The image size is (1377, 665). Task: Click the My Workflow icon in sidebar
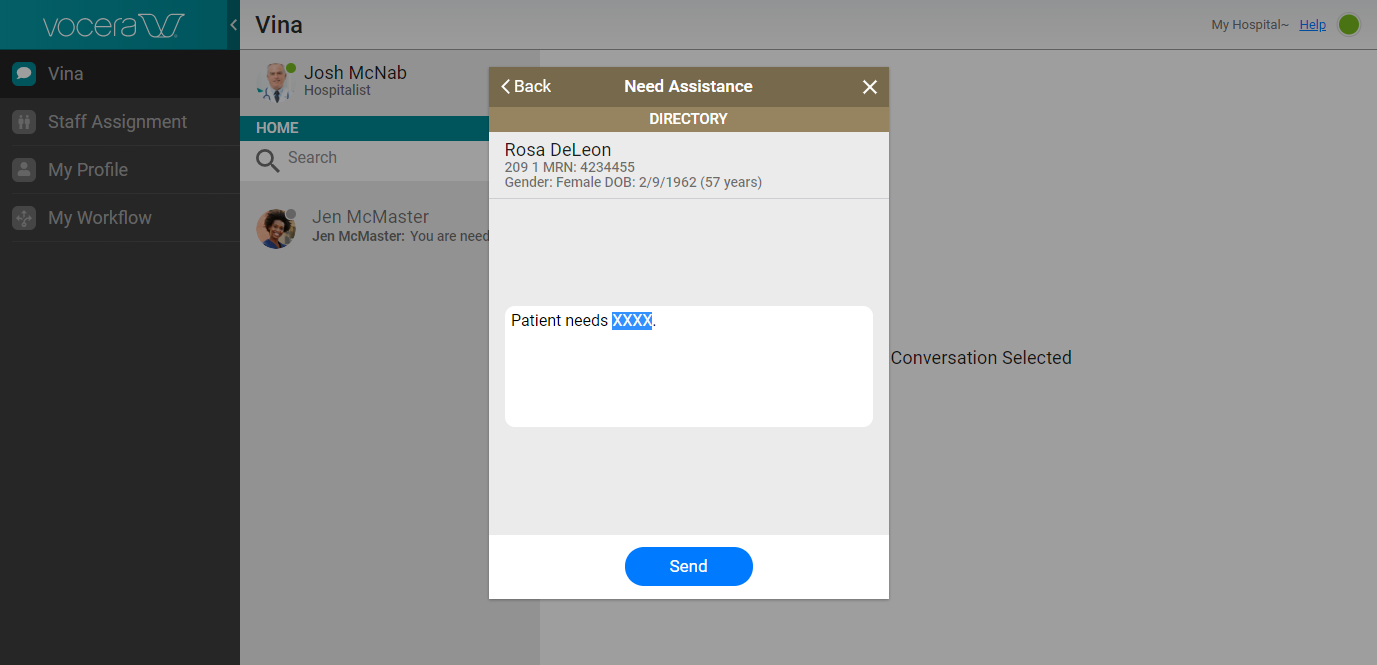(24, 218)
